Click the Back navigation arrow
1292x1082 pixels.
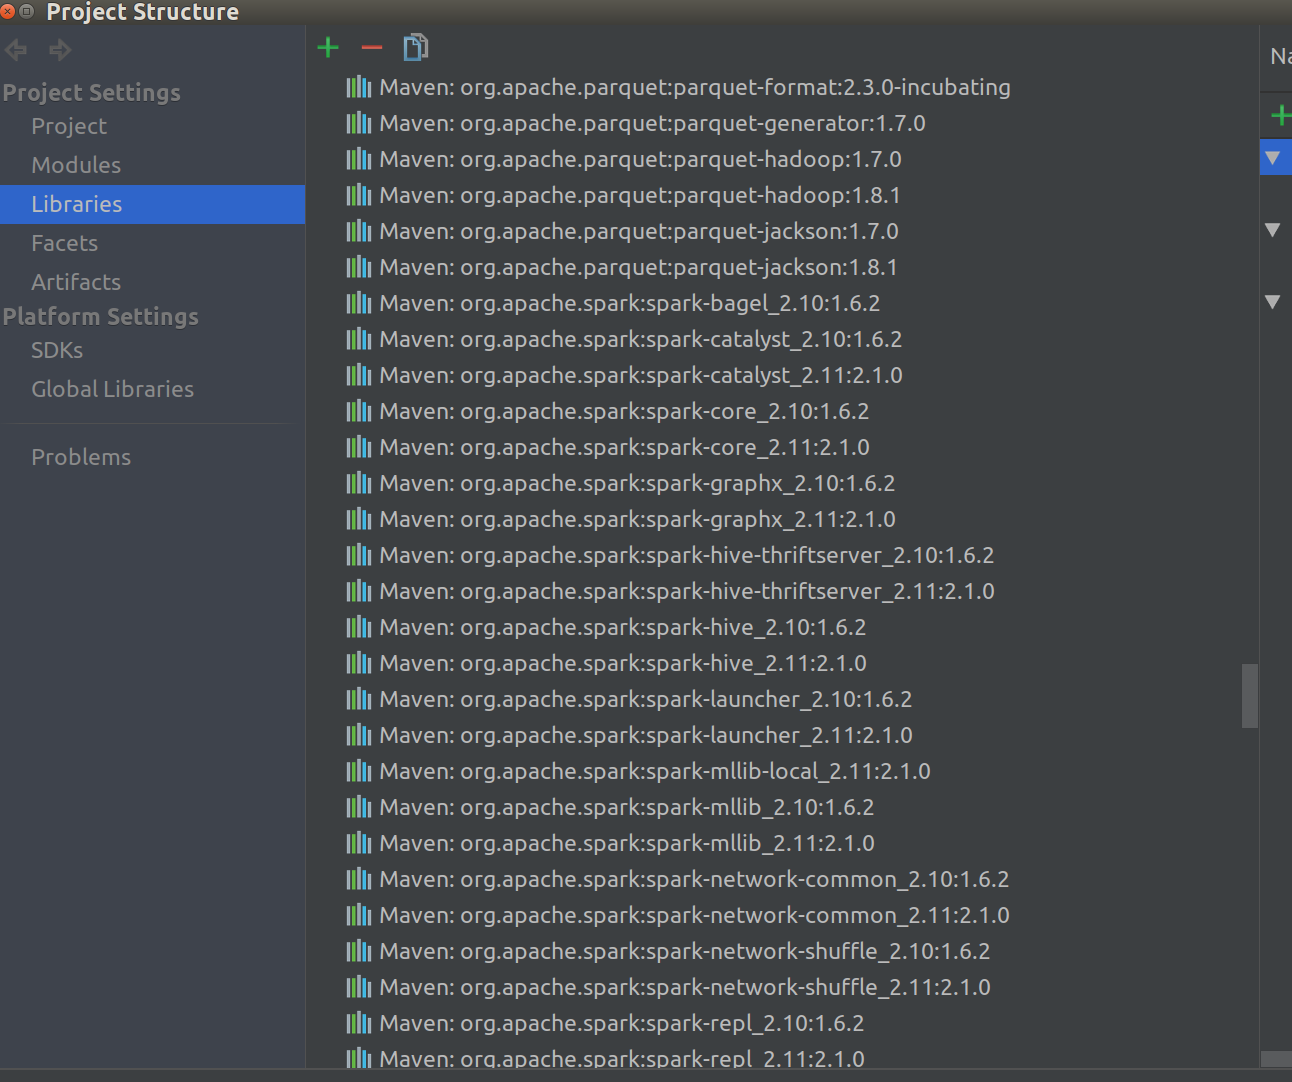16,49
